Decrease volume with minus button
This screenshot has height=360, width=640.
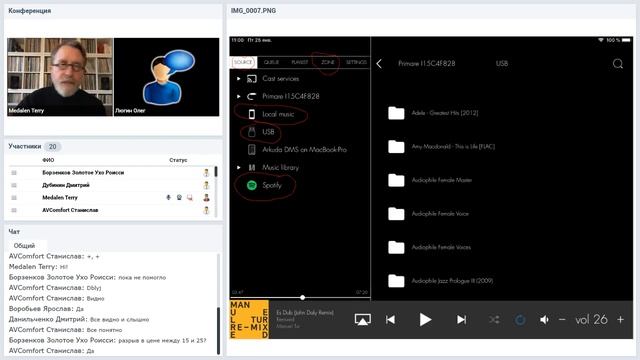562,320
